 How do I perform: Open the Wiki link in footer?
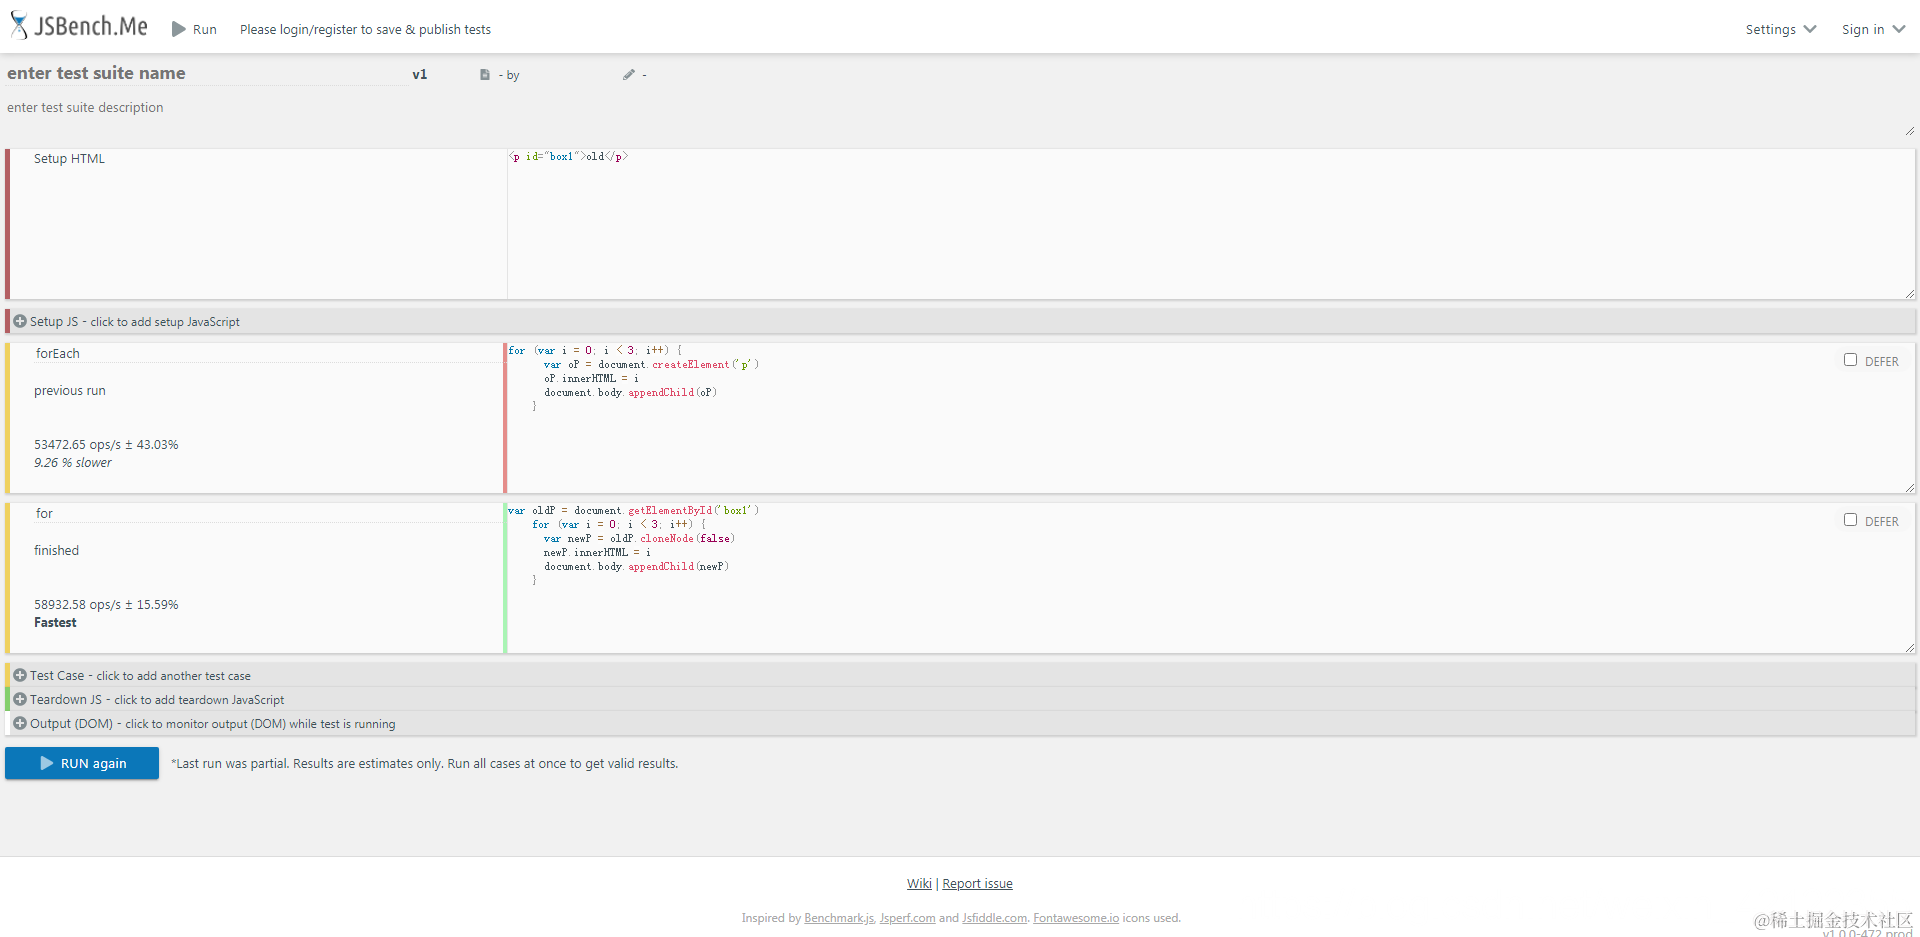(x=919, y=884)
